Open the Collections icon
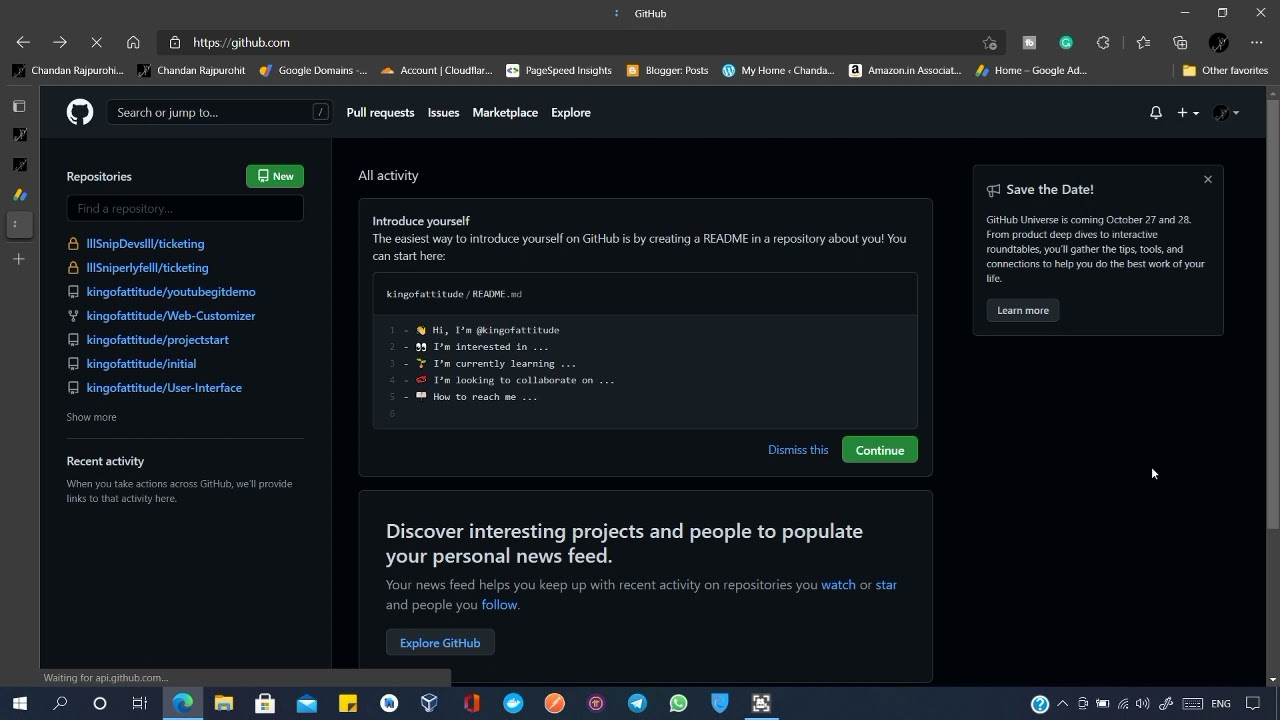This screenshot has width=1280, height=720. point(1181,43)
